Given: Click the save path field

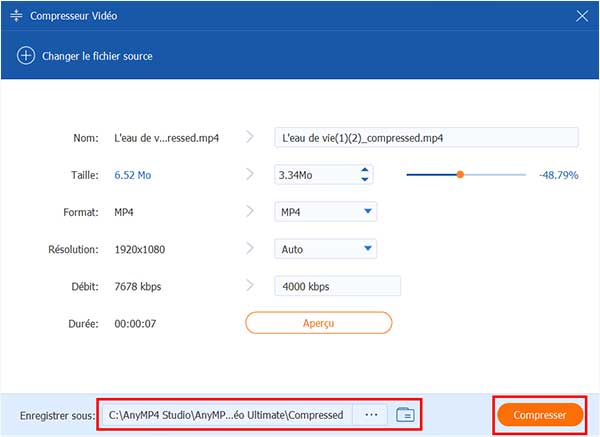Looking at the screenshot, I should click(x=224, y=414).
